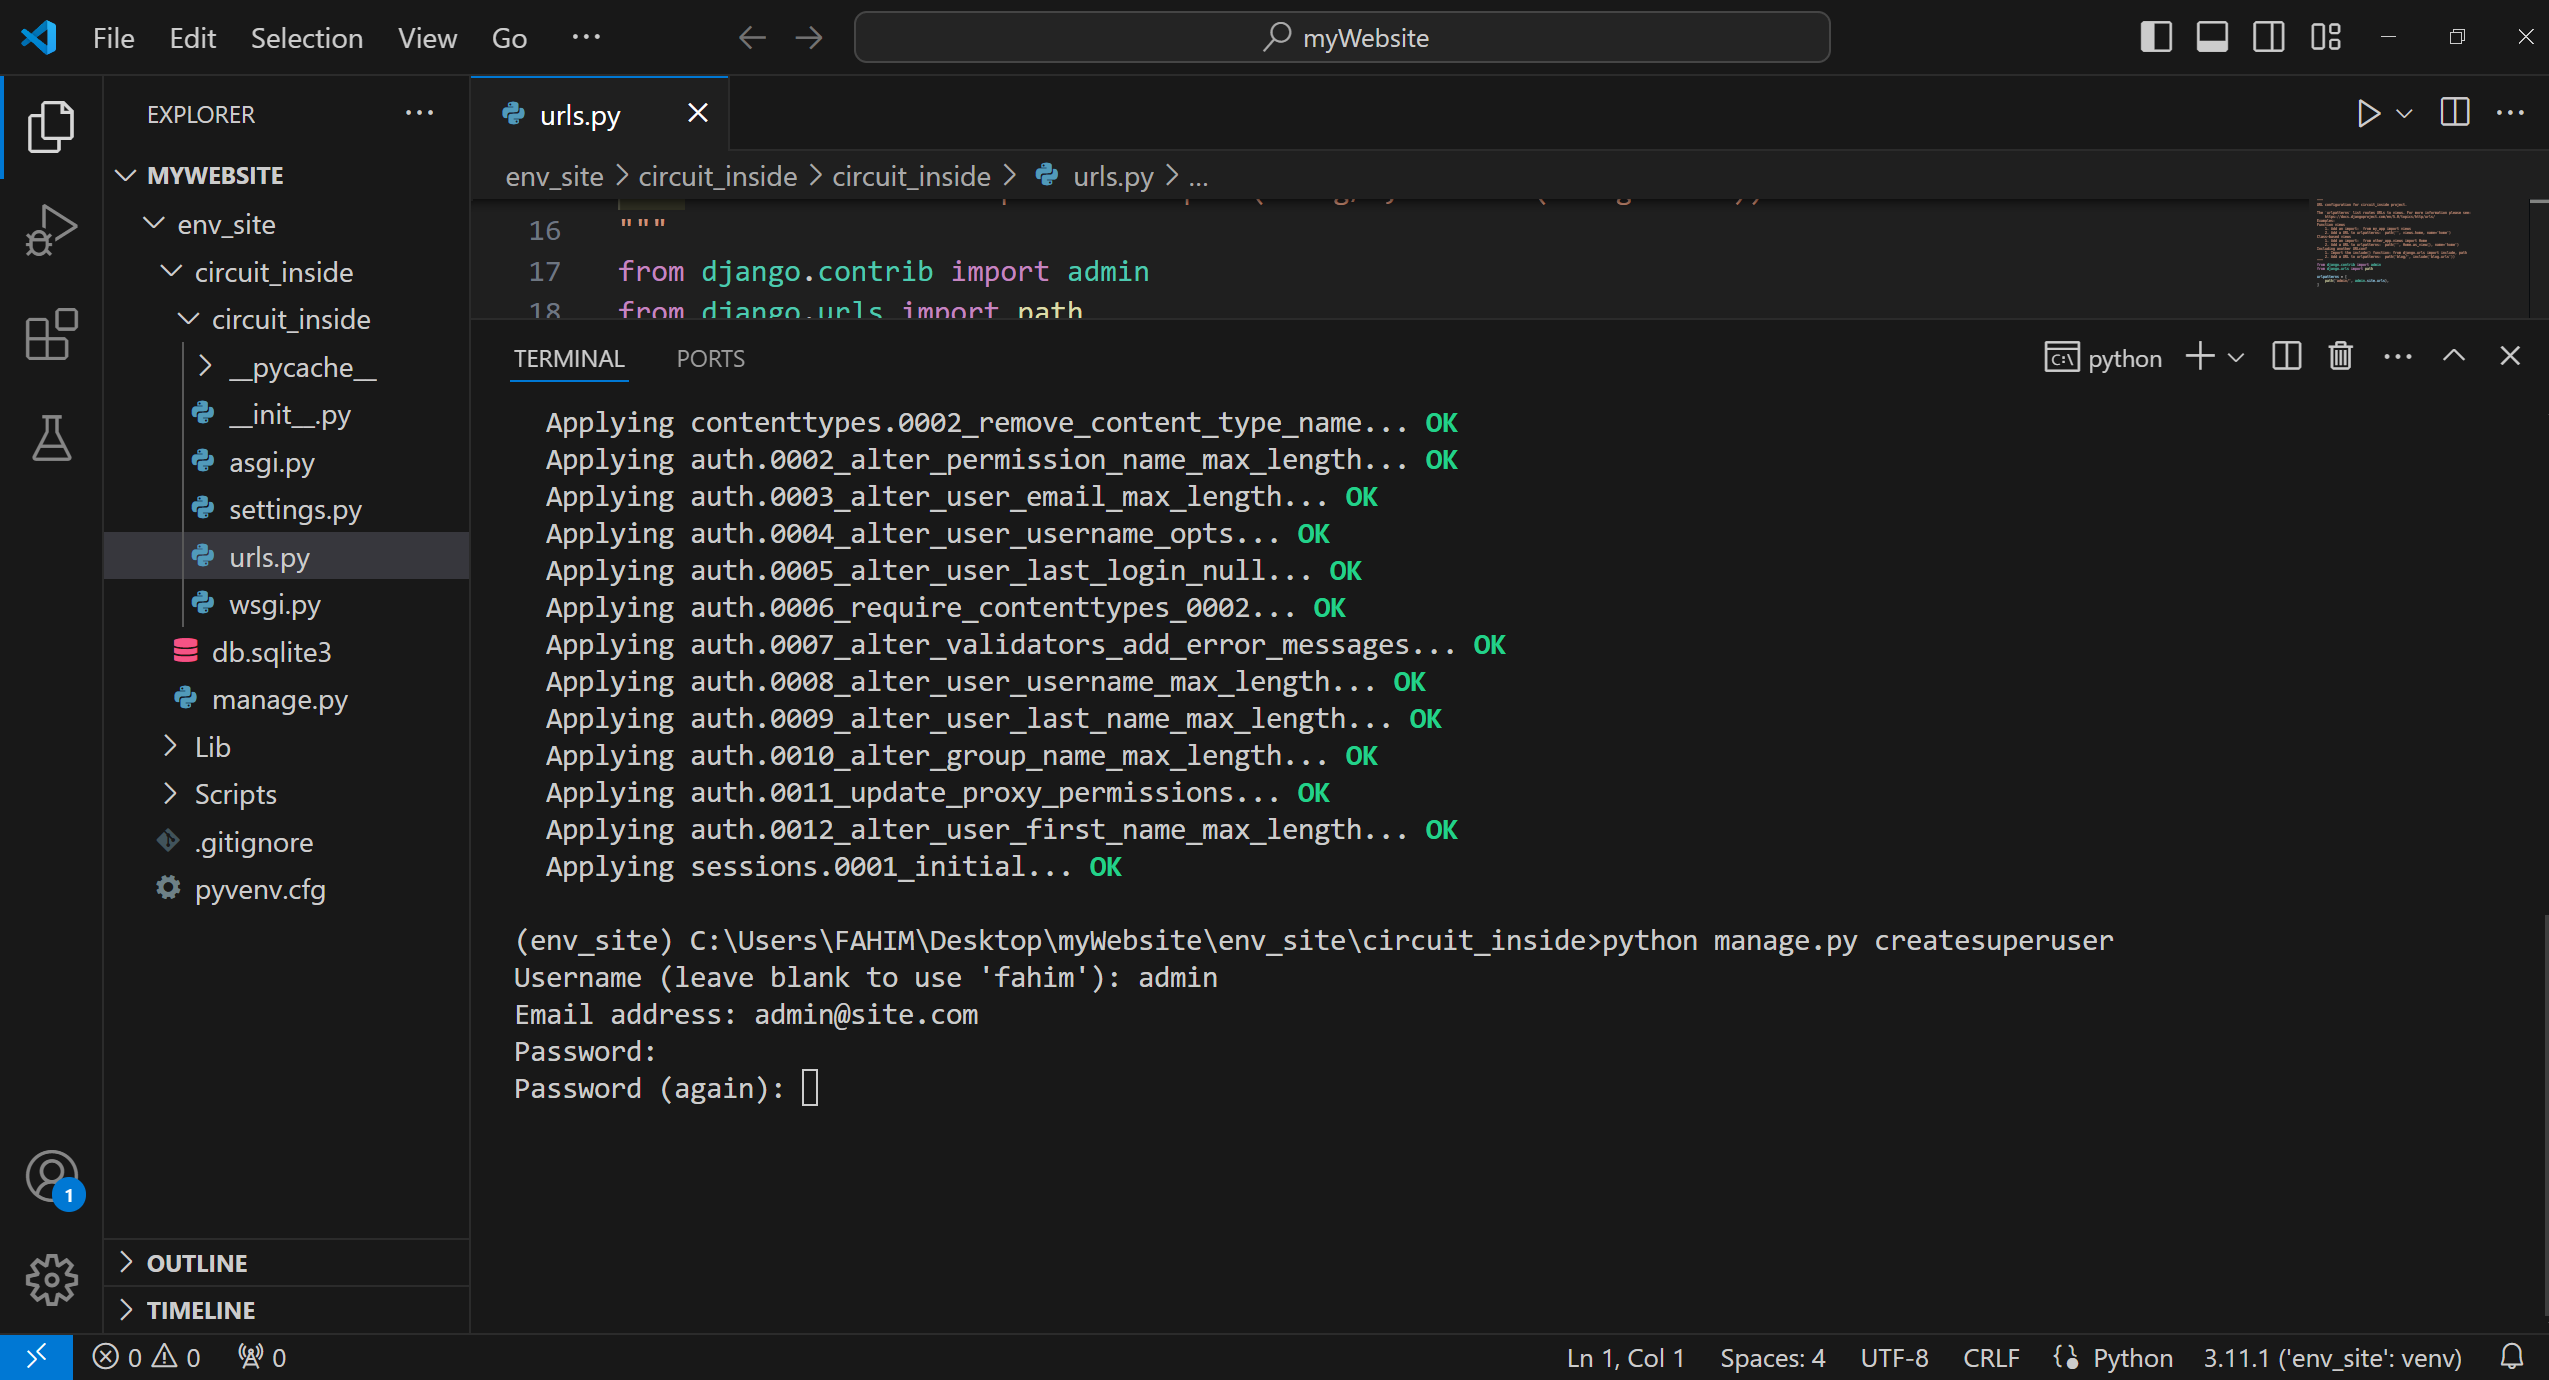Create new terminal with plus icon
Image resolution: width=2549 pixels, height=1380 pixels.
[x=2200, y=357]
